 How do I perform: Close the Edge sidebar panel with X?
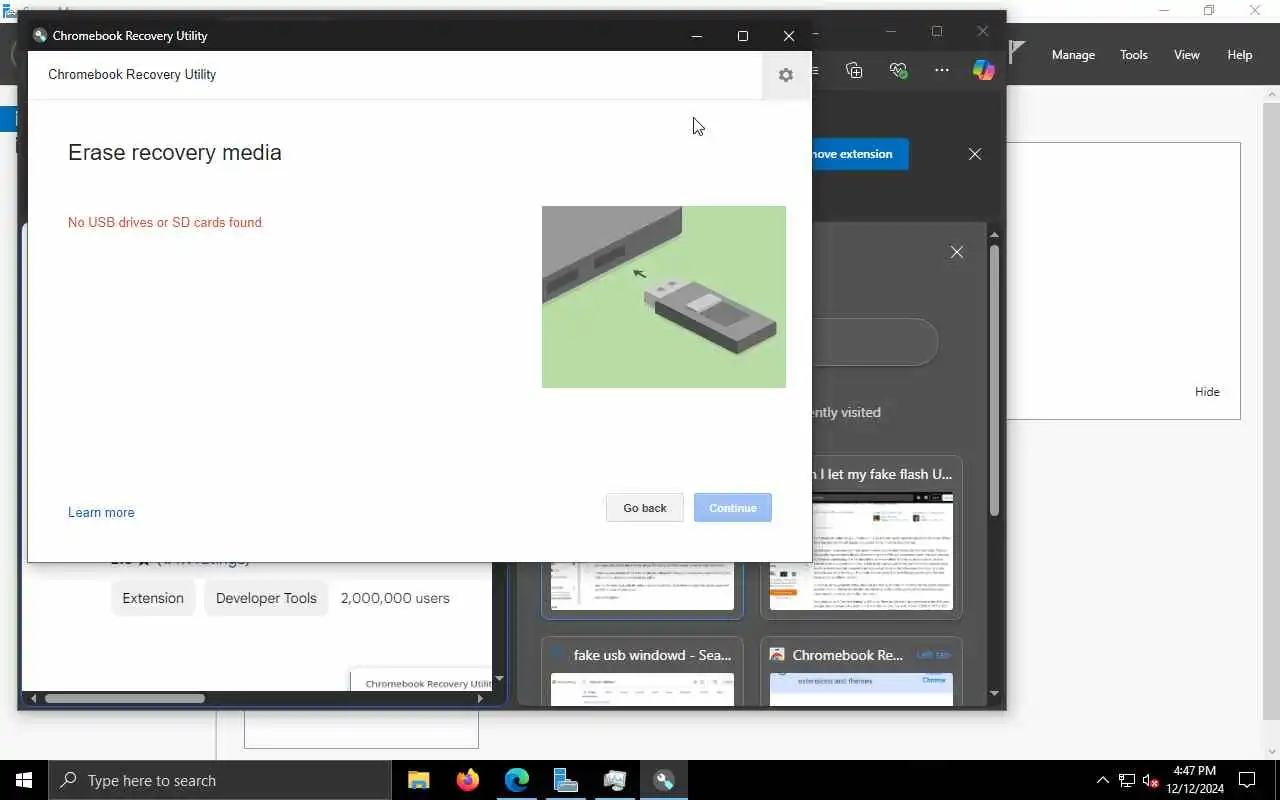click(x=957, y=252)
